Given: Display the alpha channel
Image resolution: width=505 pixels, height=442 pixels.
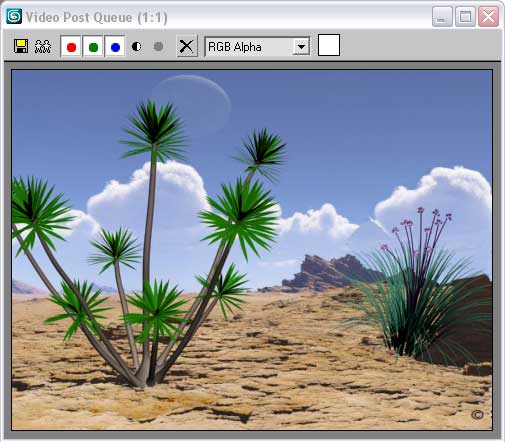Looking at the screenshot, I should coord(136,46).
